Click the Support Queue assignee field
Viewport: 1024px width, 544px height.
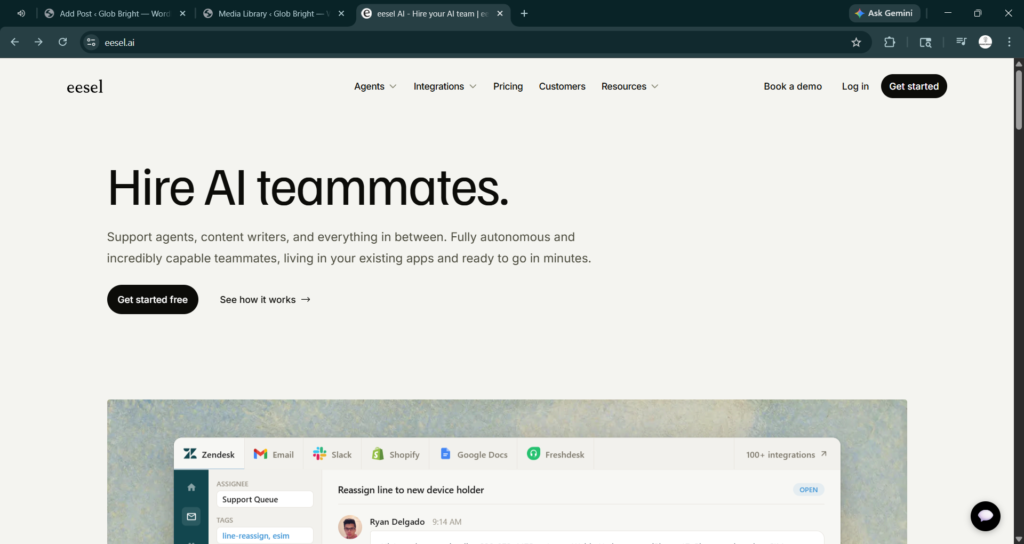[x=264, y=499]
